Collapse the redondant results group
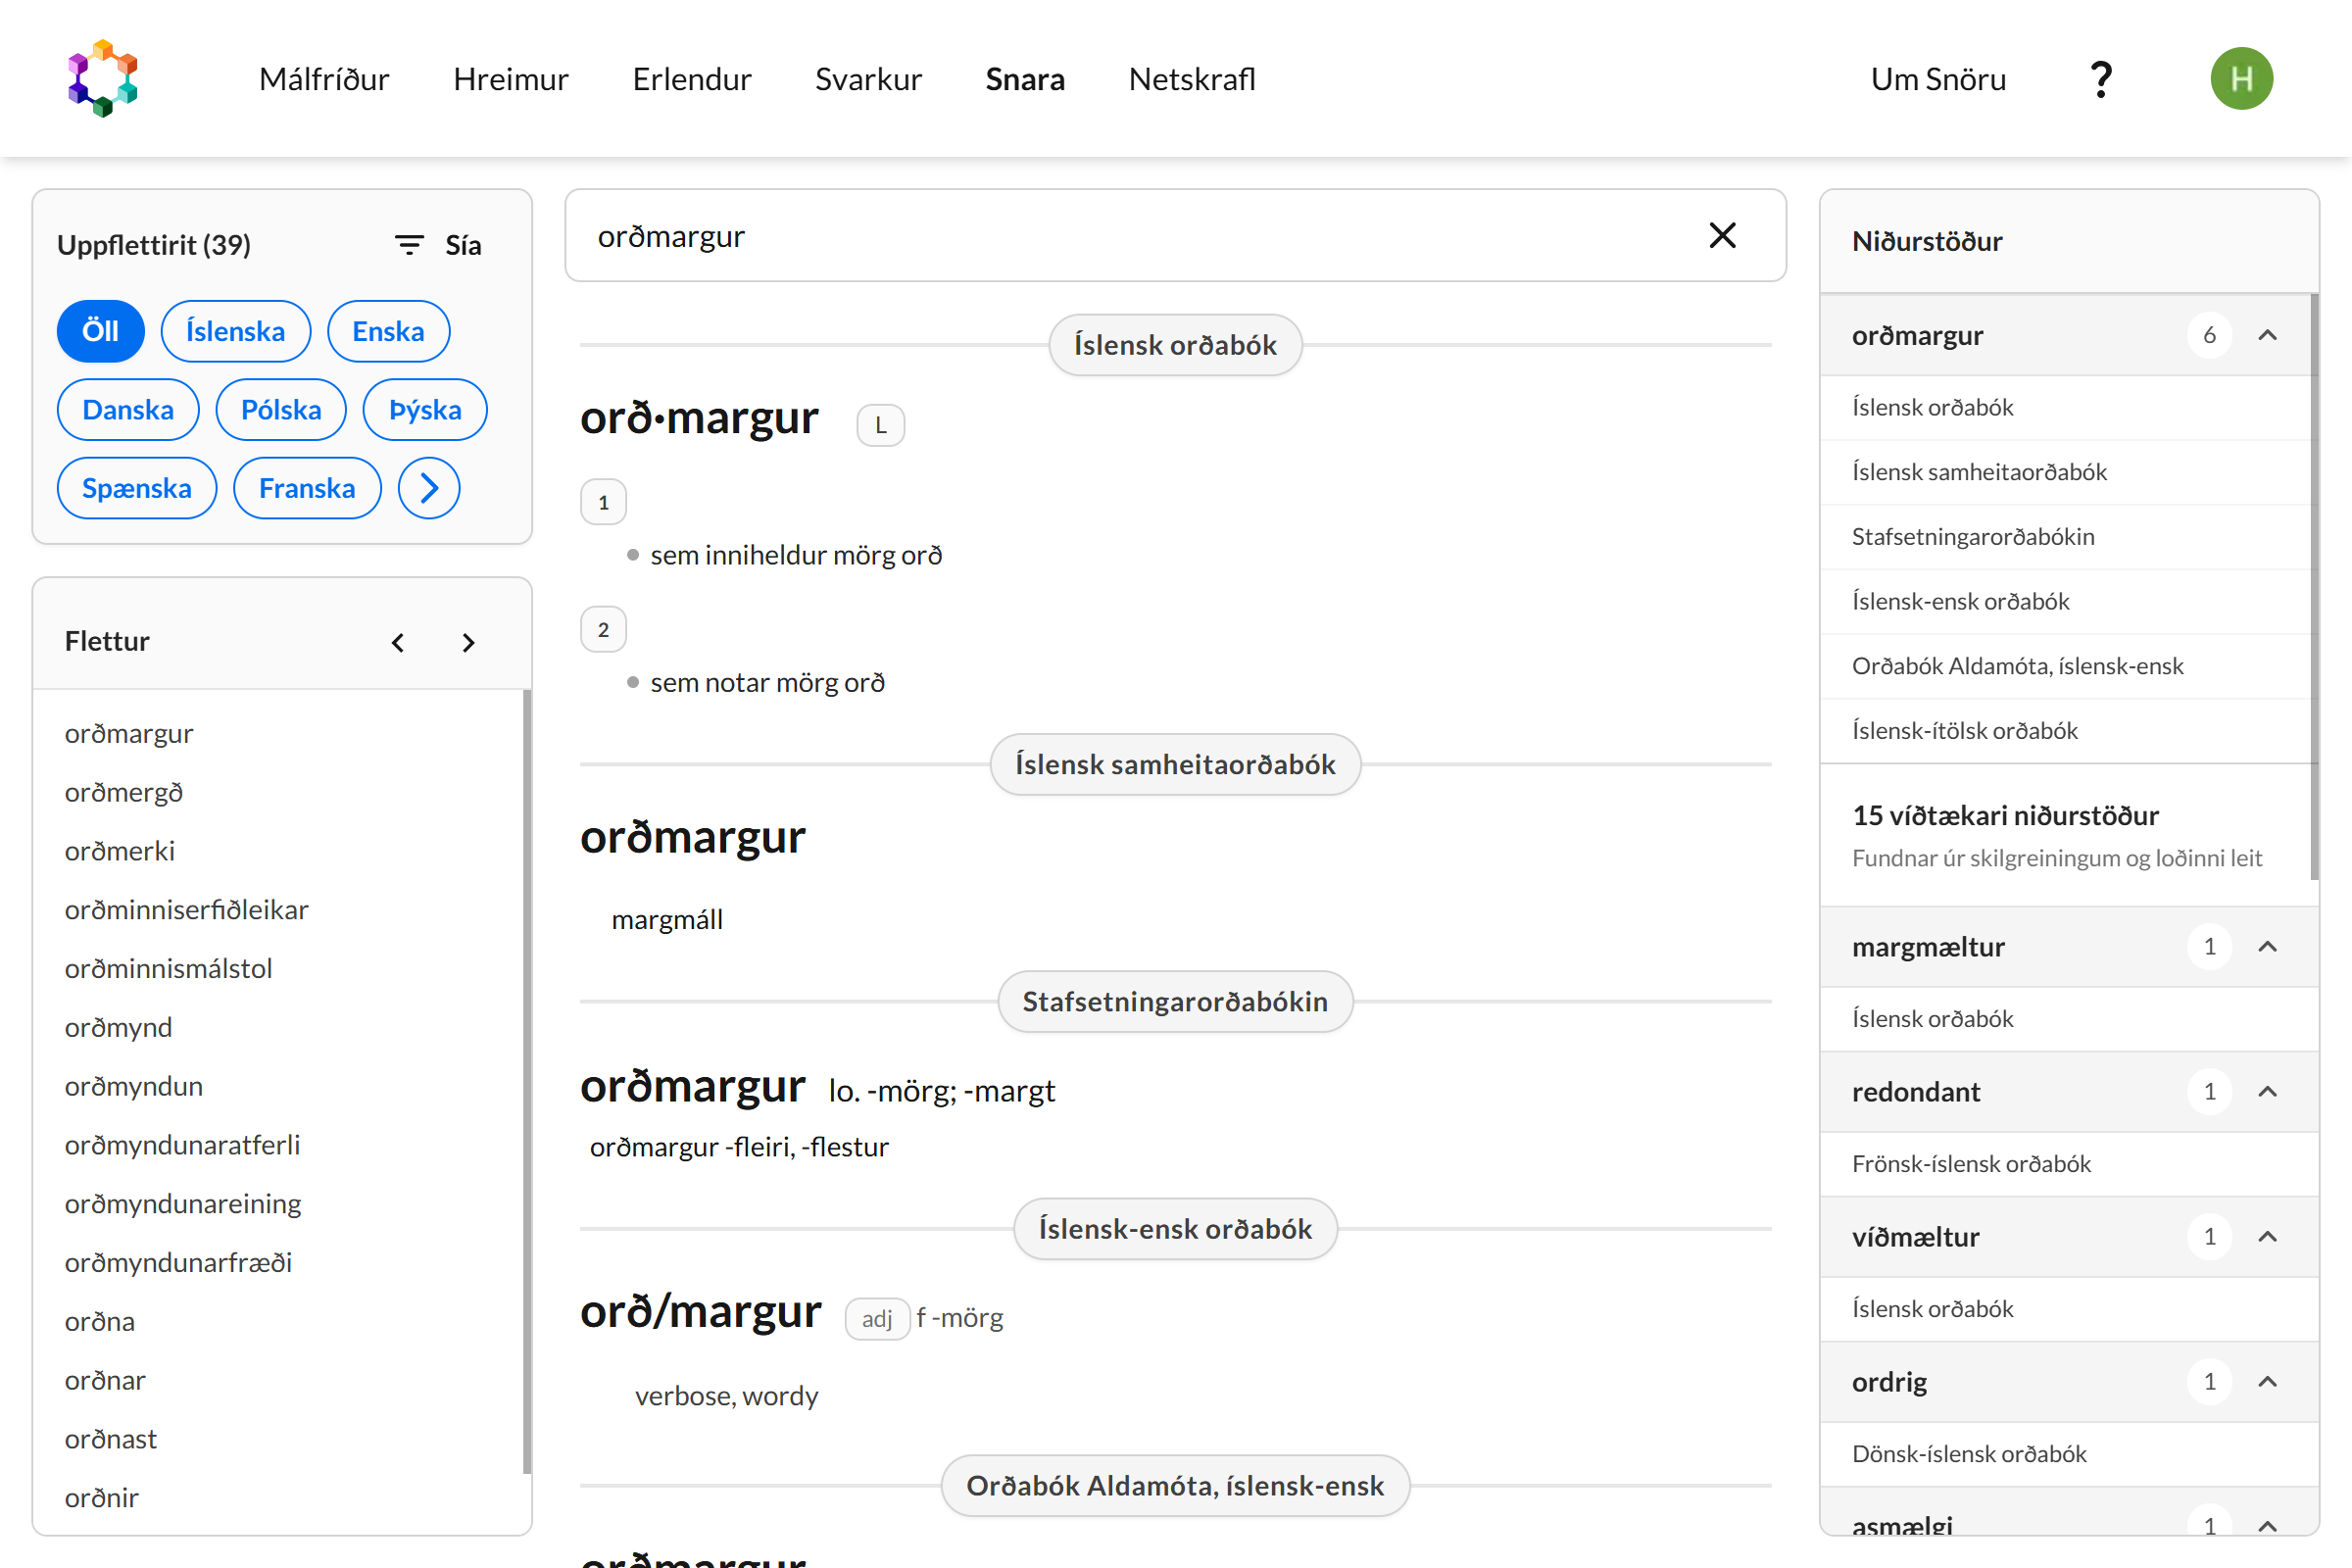 pos(2267,1091)
